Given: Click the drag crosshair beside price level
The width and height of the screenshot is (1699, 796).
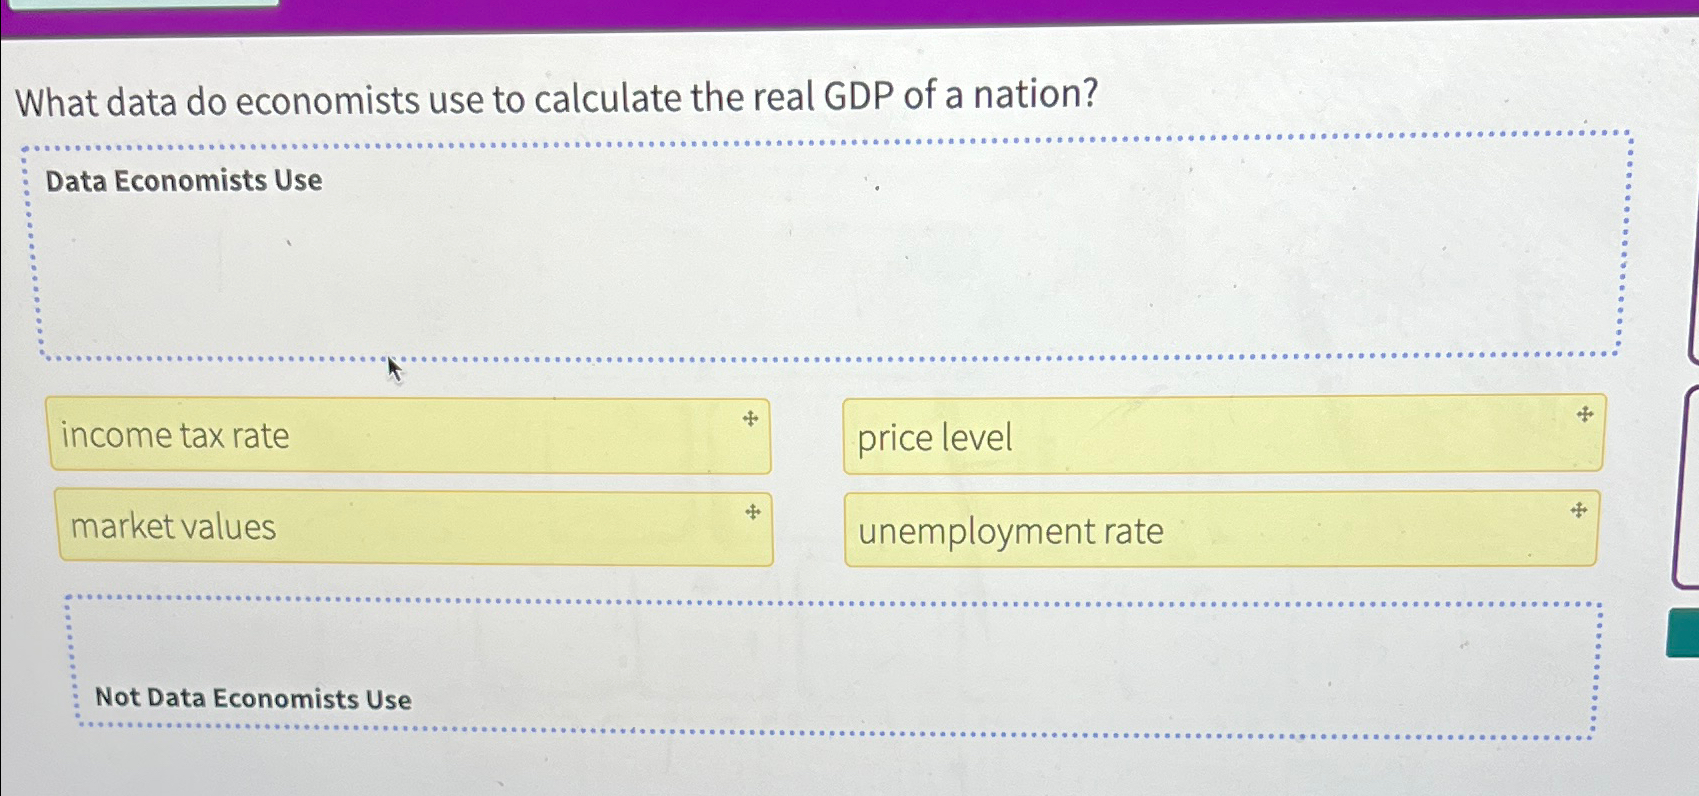Looking at the screenshot, I should pos(1582,413).
